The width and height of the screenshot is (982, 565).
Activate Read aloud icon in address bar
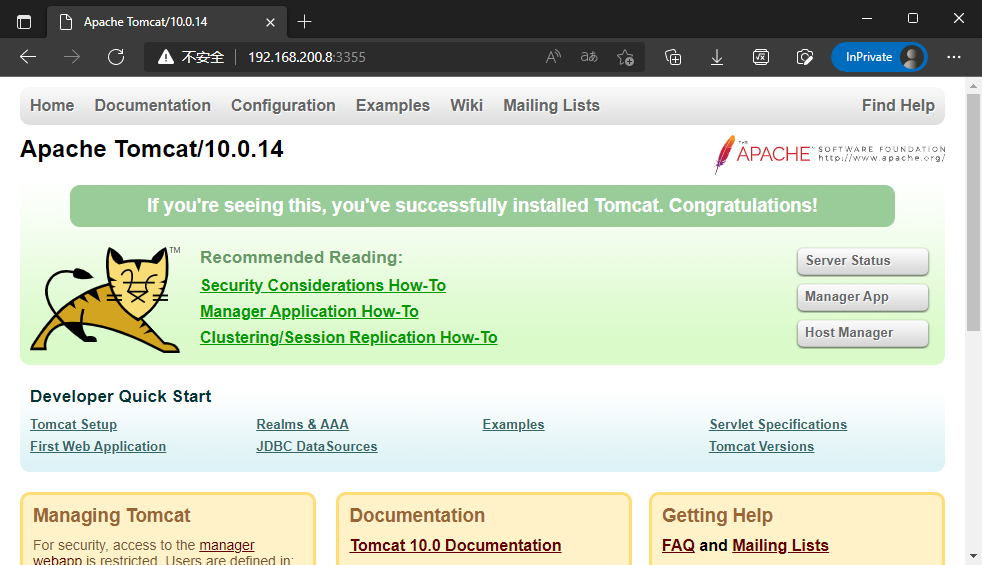[553, 57]
